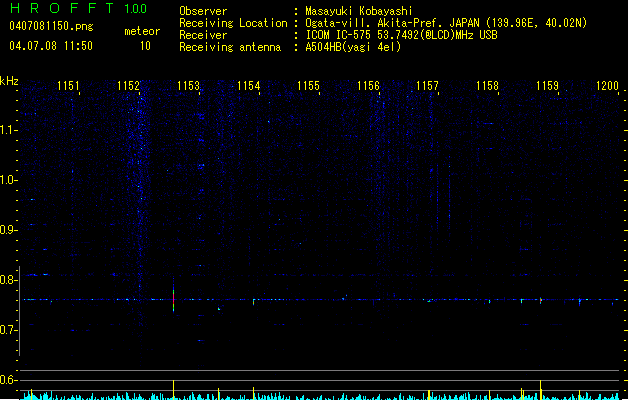This screenshot has width=629, height=400.
Task: Click the date stamp 04.07.08 11:50
Action: coord(51,46)
